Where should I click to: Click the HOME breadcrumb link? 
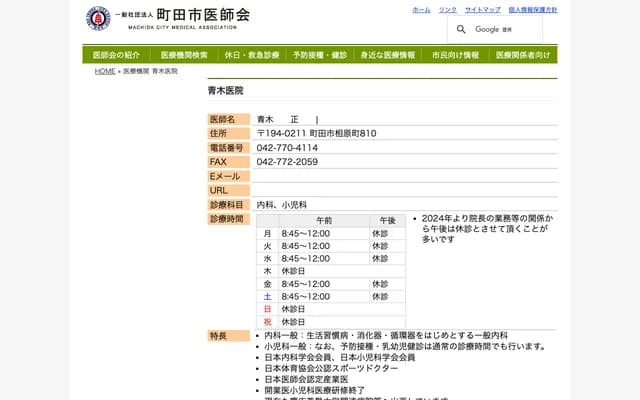(x=105, y=72)
